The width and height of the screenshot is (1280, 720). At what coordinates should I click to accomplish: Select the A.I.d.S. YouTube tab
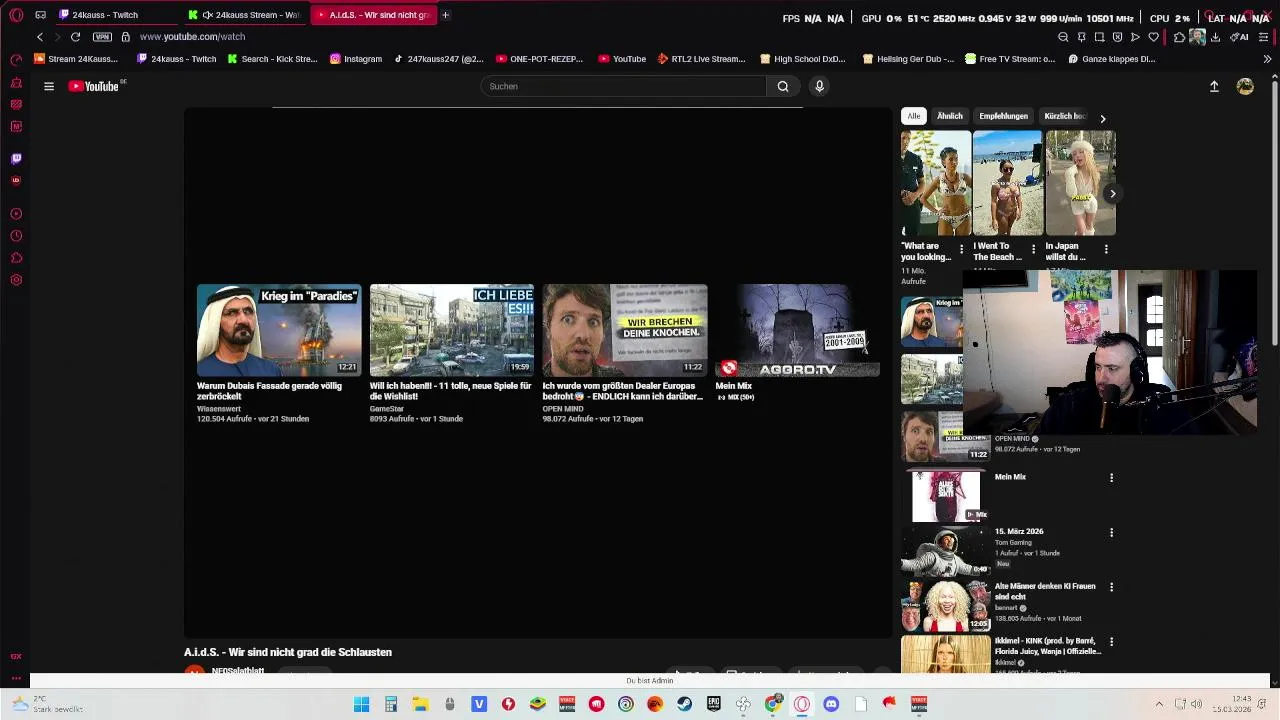372,15
